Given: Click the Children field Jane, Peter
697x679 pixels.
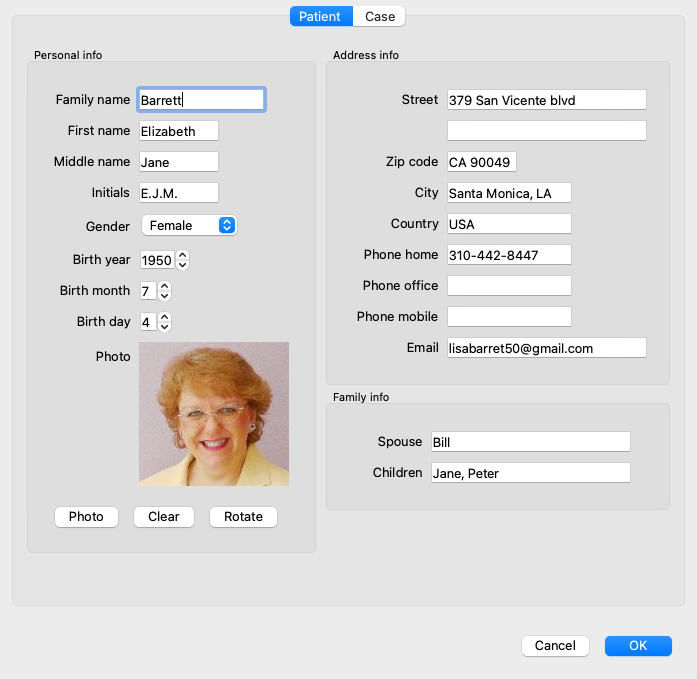Looking at the screenshot, I should coord(531,473).
